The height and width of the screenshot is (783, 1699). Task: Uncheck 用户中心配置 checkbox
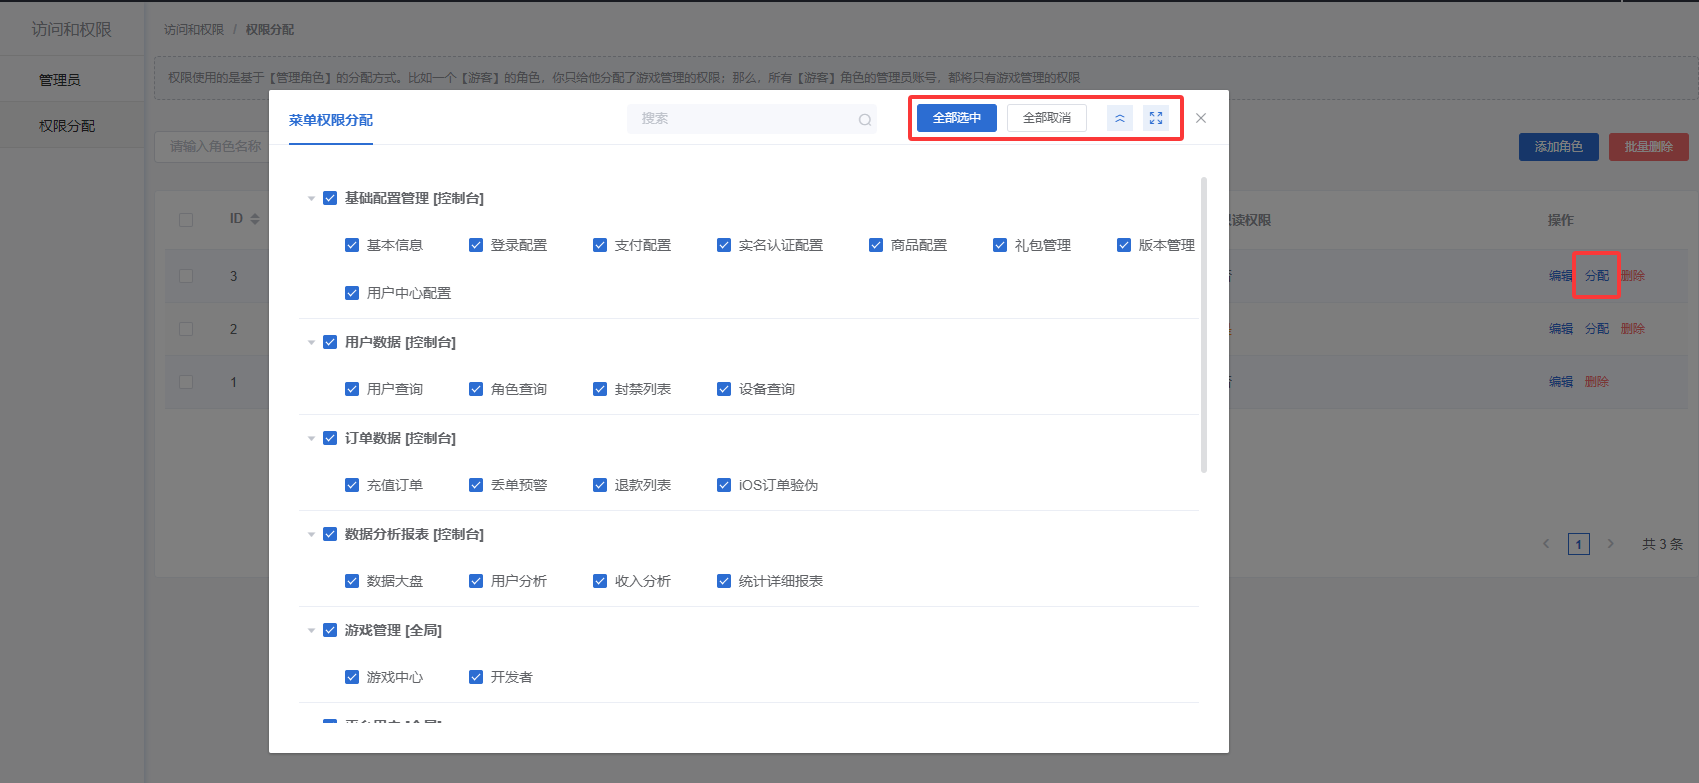352,293
